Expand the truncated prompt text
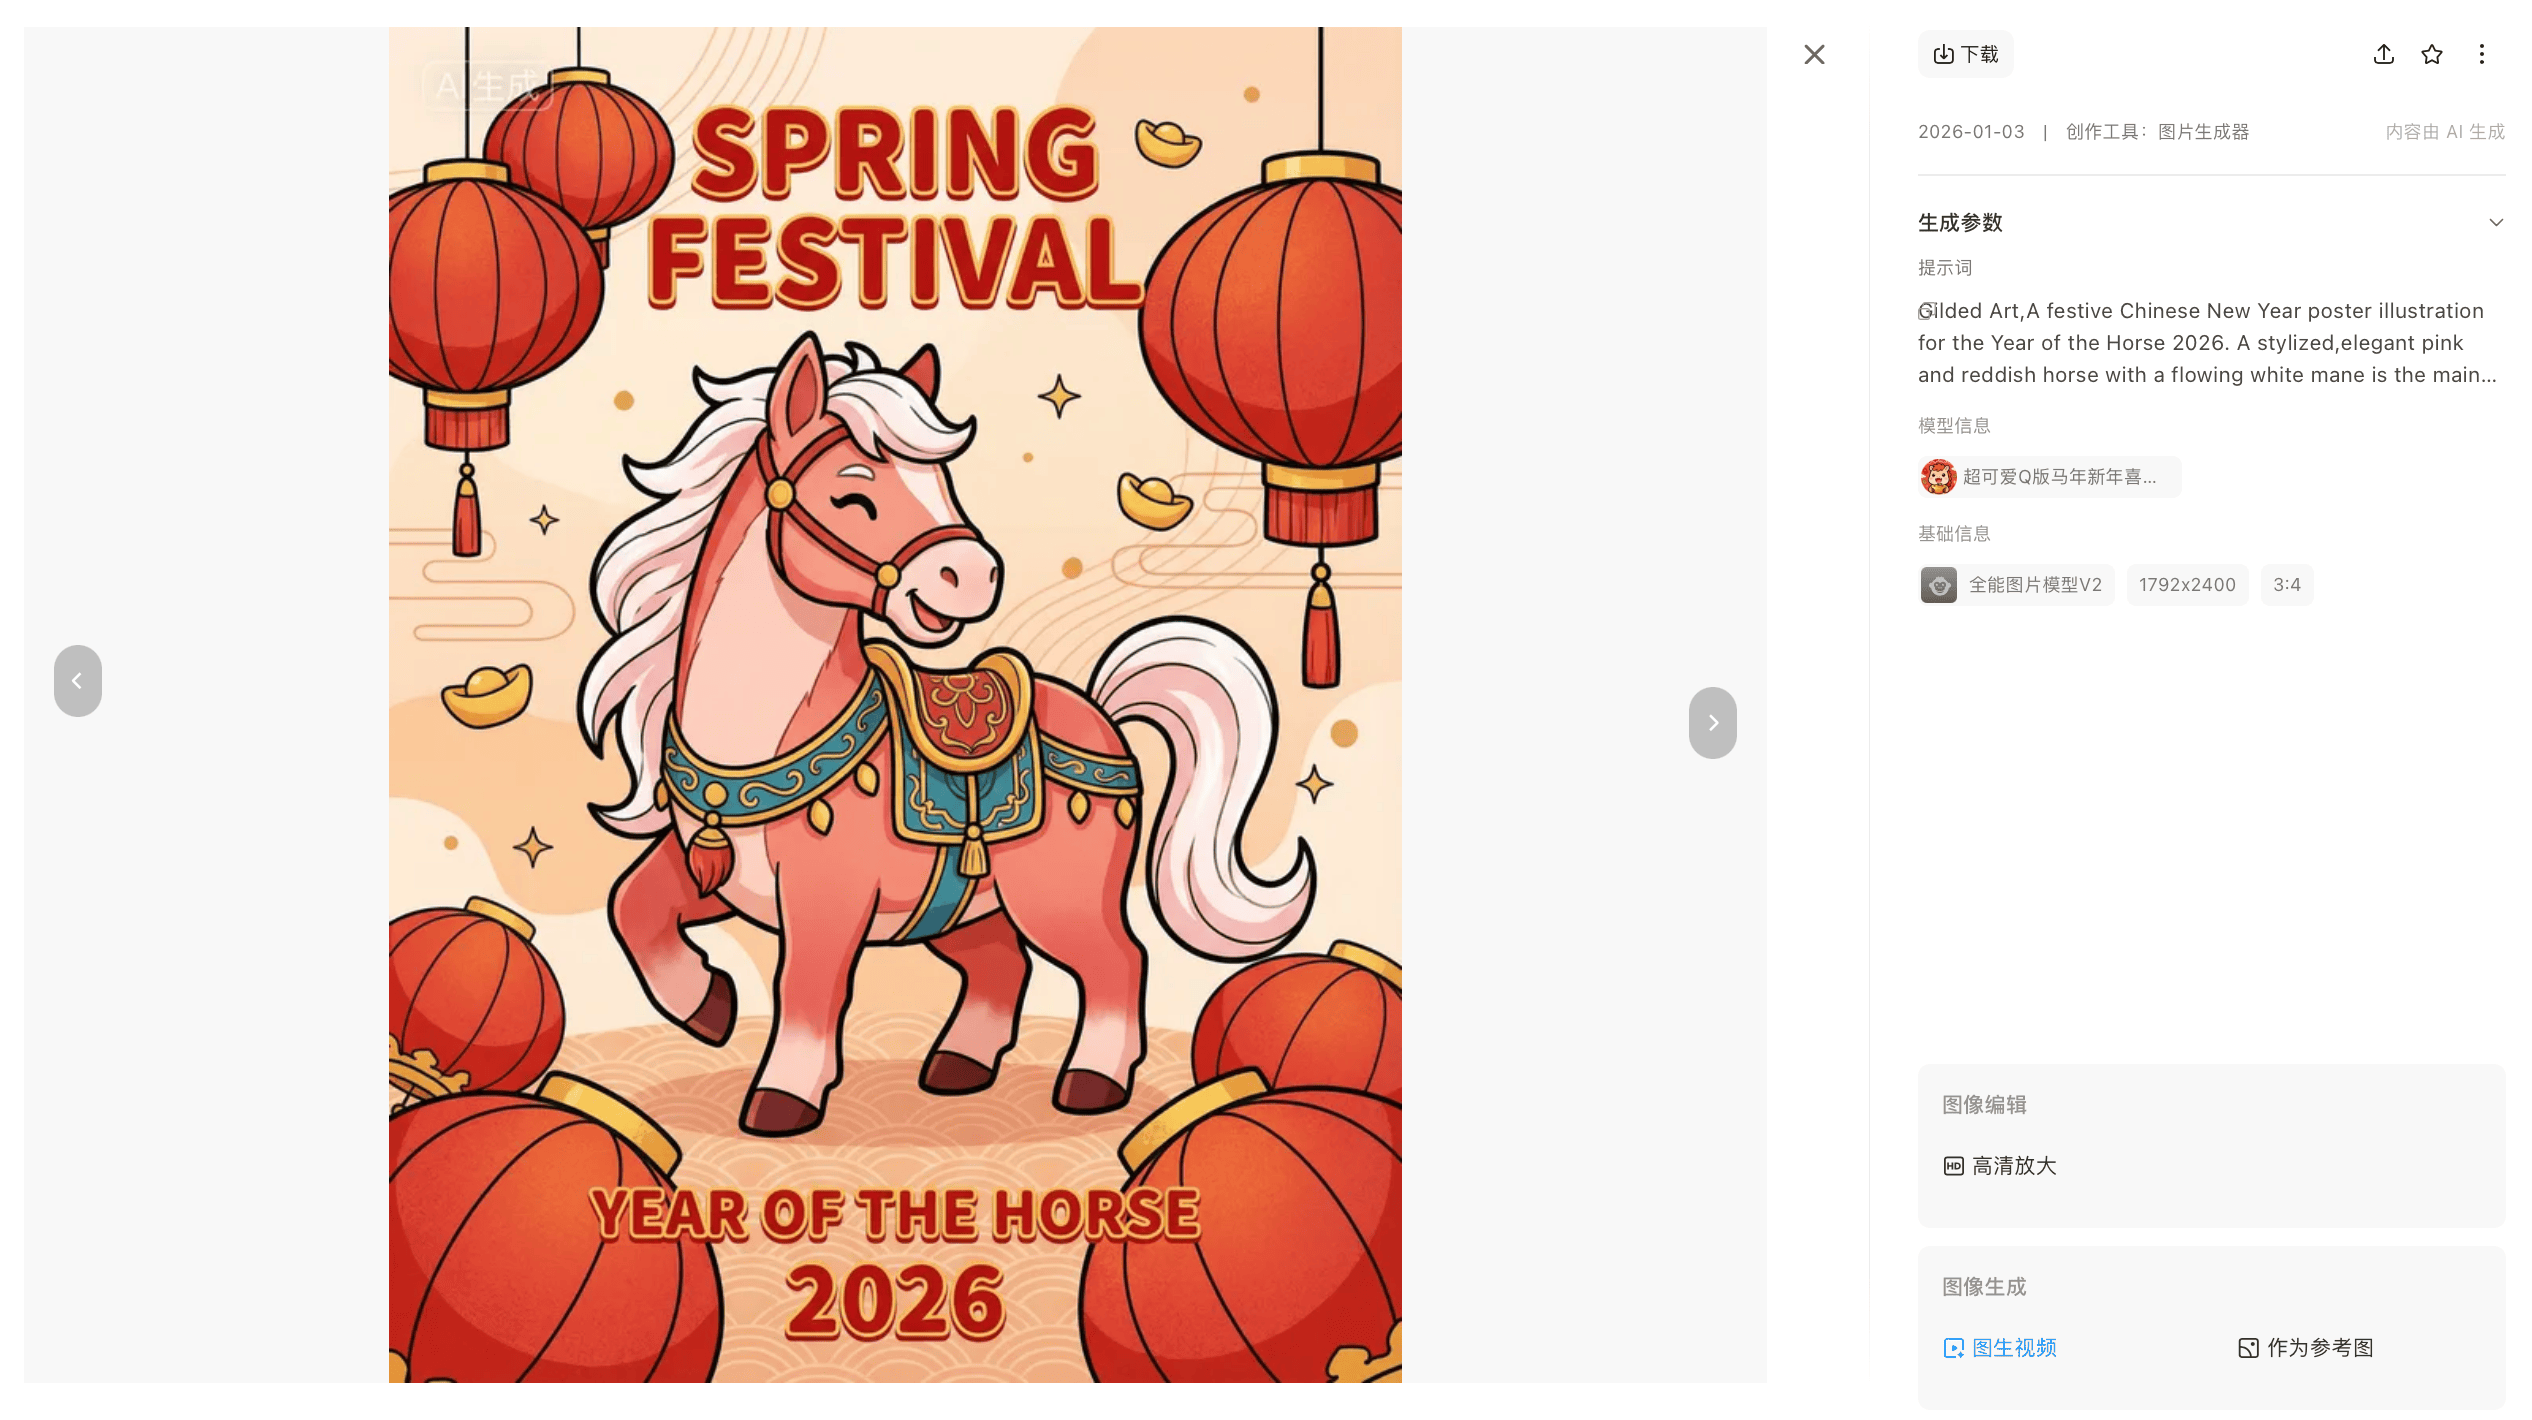This screenshot has height=1420, width=2532. click(x=2210, y=342)
